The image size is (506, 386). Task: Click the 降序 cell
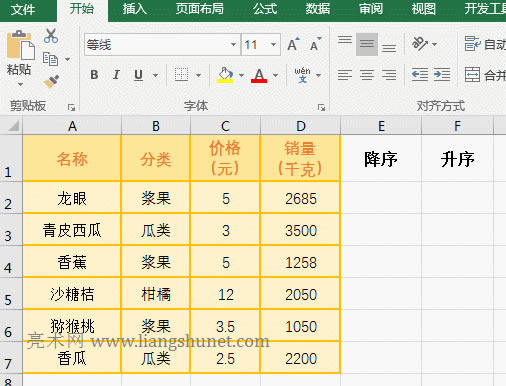tap(381, 159)
